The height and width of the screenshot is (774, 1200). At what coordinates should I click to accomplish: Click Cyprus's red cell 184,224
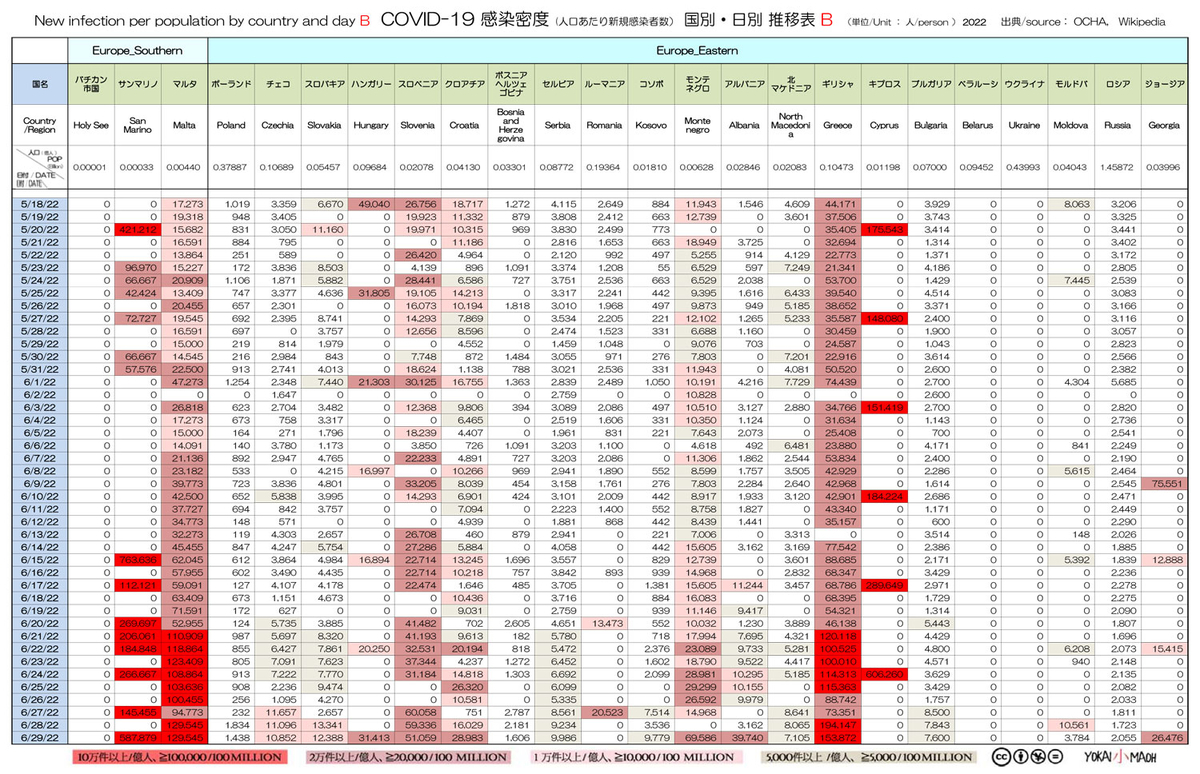coord(884,496)
